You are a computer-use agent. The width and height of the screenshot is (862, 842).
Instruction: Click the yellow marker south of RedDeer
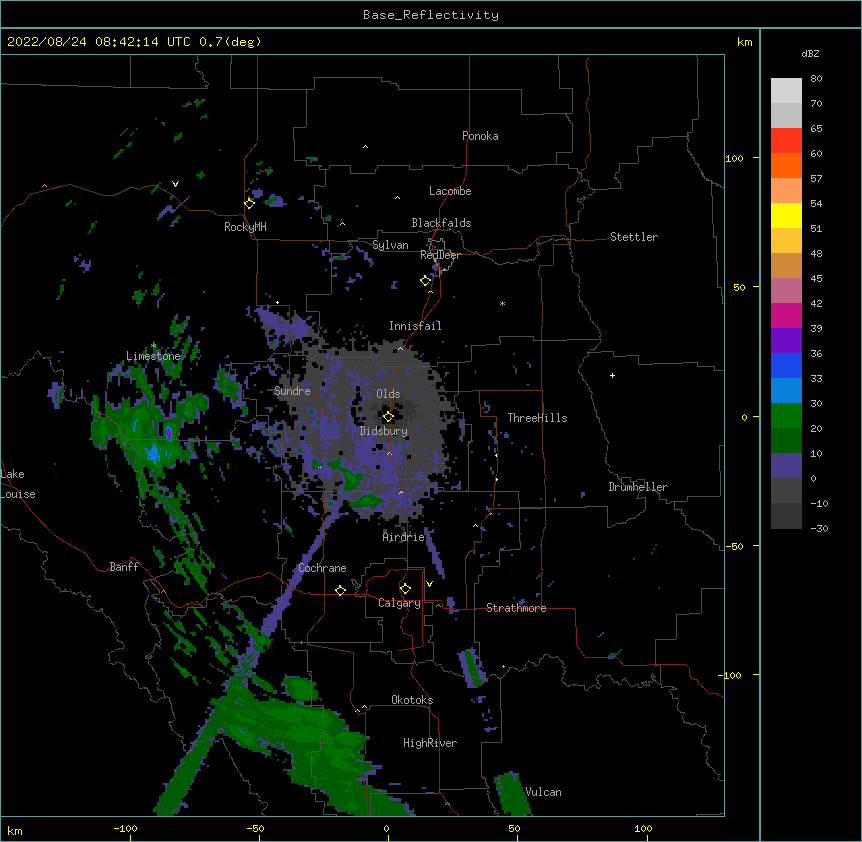point(426,280)
